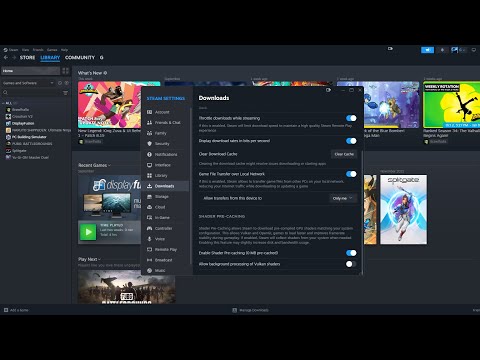Click the forward arrow in Steam navigation
This screenshot has width=480, height=360.
(14, 57)
